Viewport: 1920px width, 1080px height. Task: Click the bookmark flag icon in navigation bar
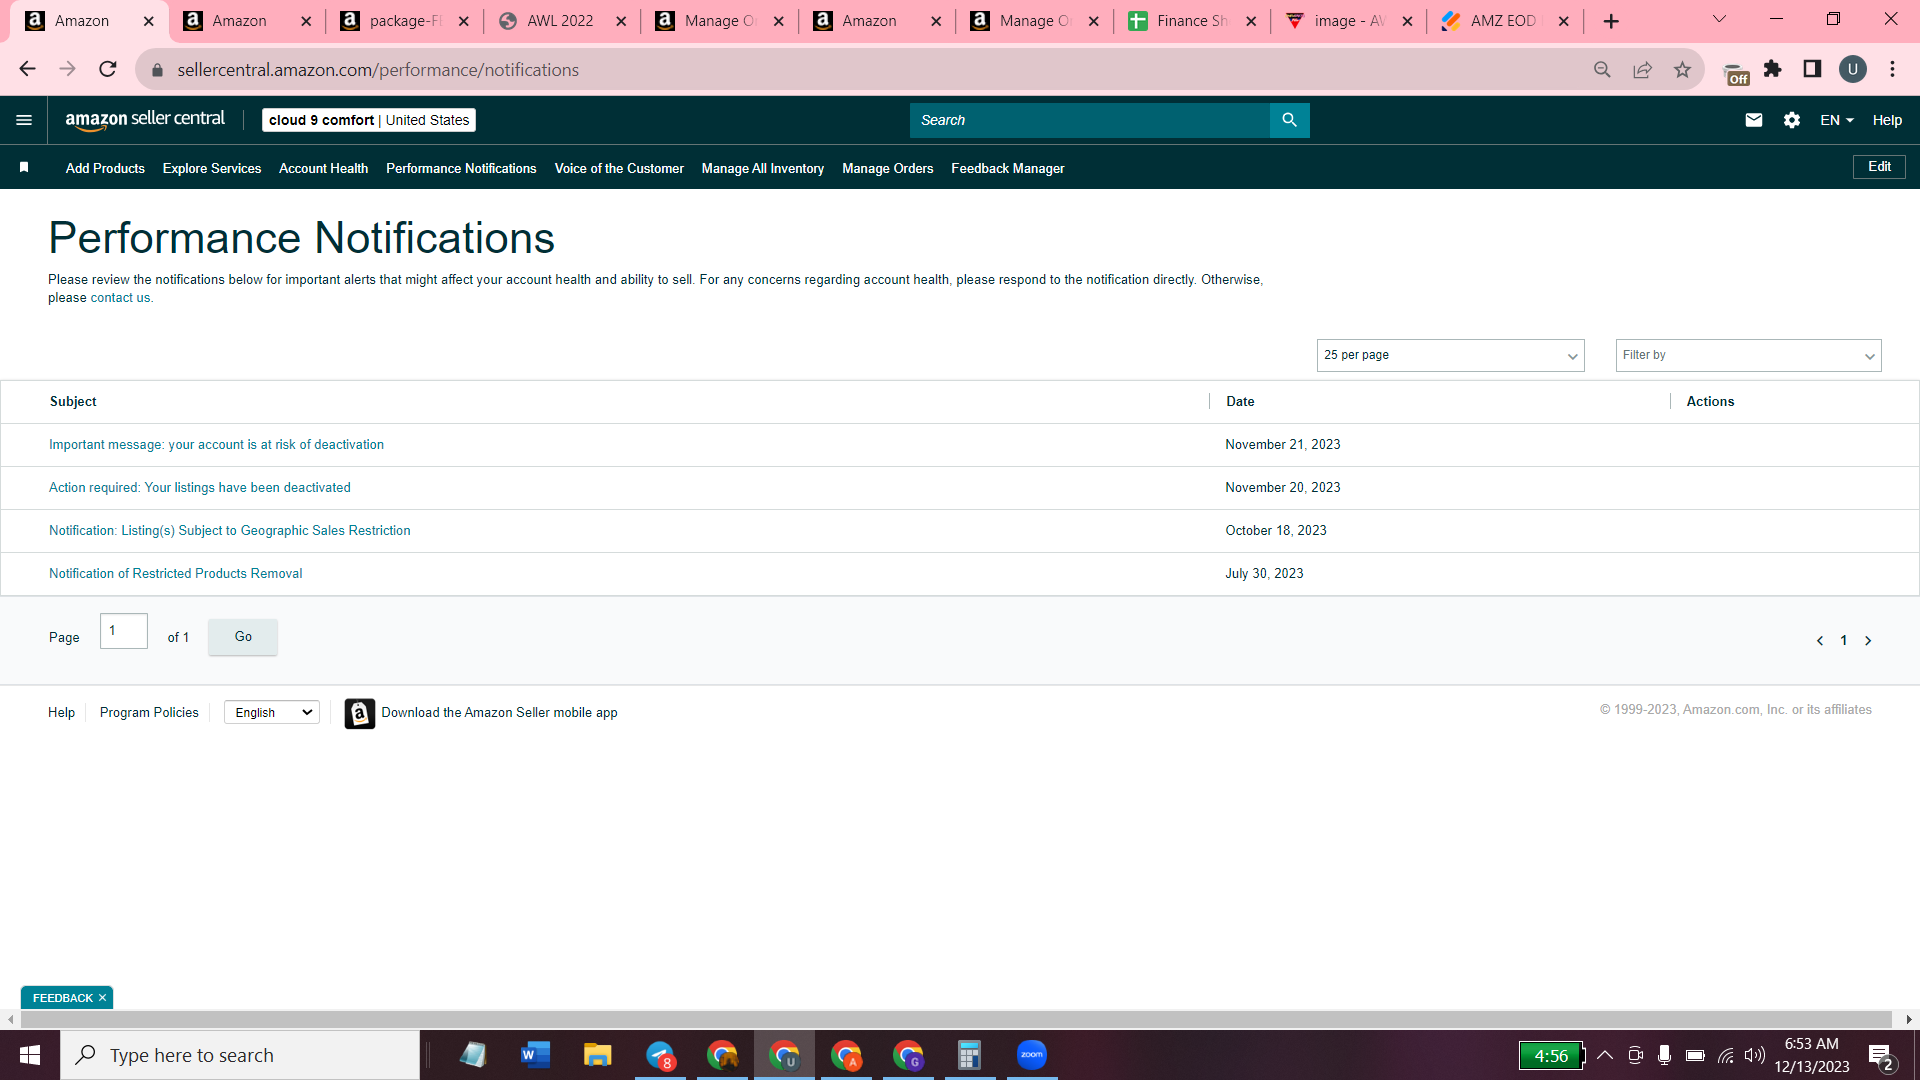point(24,167)
